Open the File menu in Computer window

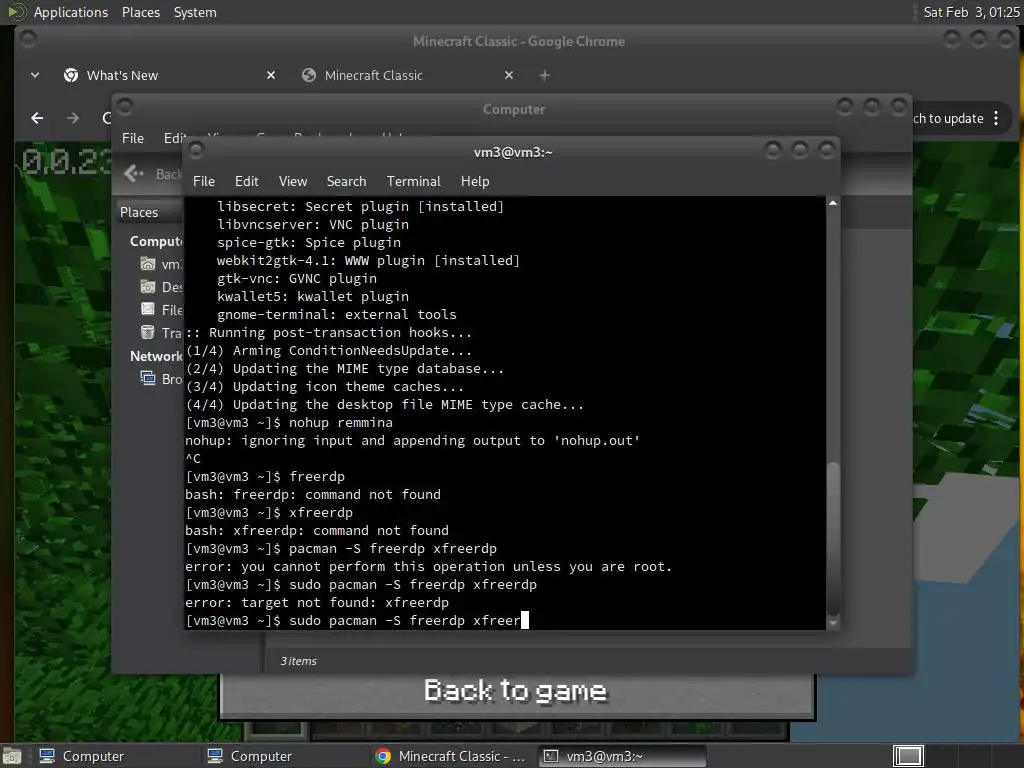pos(133,138)
